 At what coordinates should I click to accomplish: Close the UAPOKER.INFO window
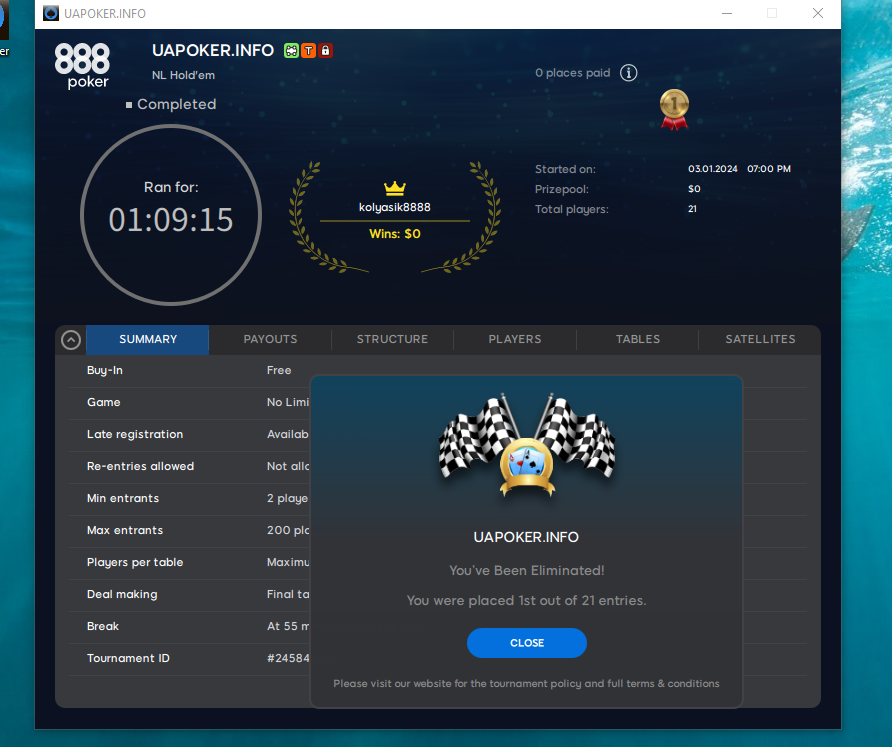(x=817, y=13)
